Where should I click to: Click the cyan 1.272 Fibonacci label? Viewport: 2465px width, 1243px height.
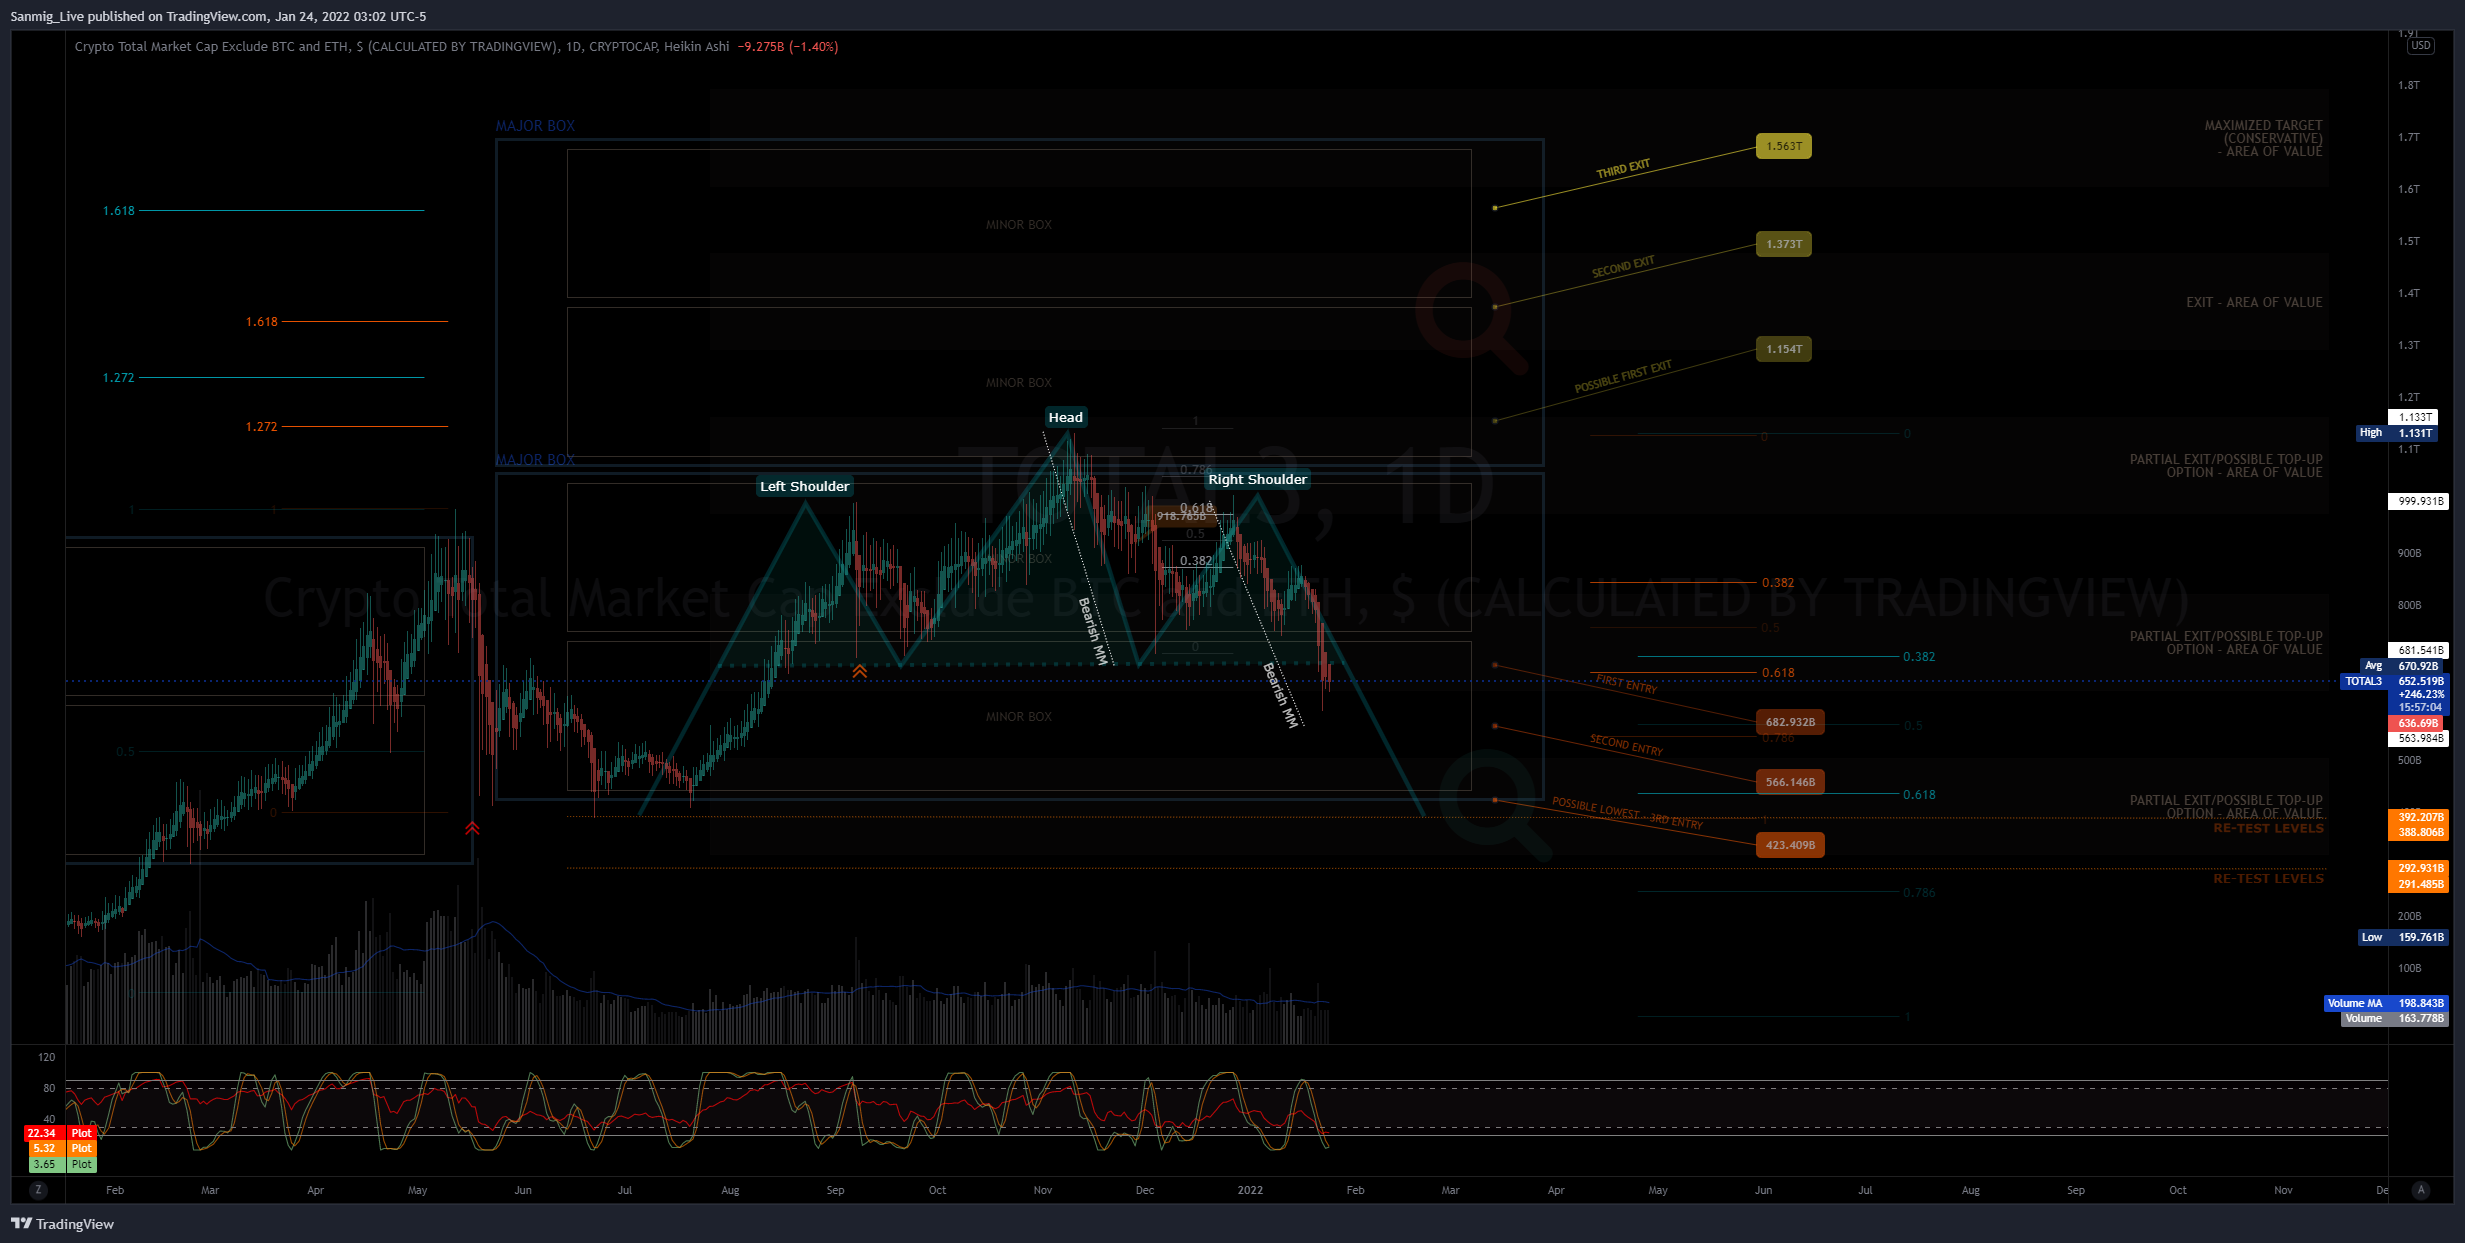pyautogui.click(x=118, y=378)
